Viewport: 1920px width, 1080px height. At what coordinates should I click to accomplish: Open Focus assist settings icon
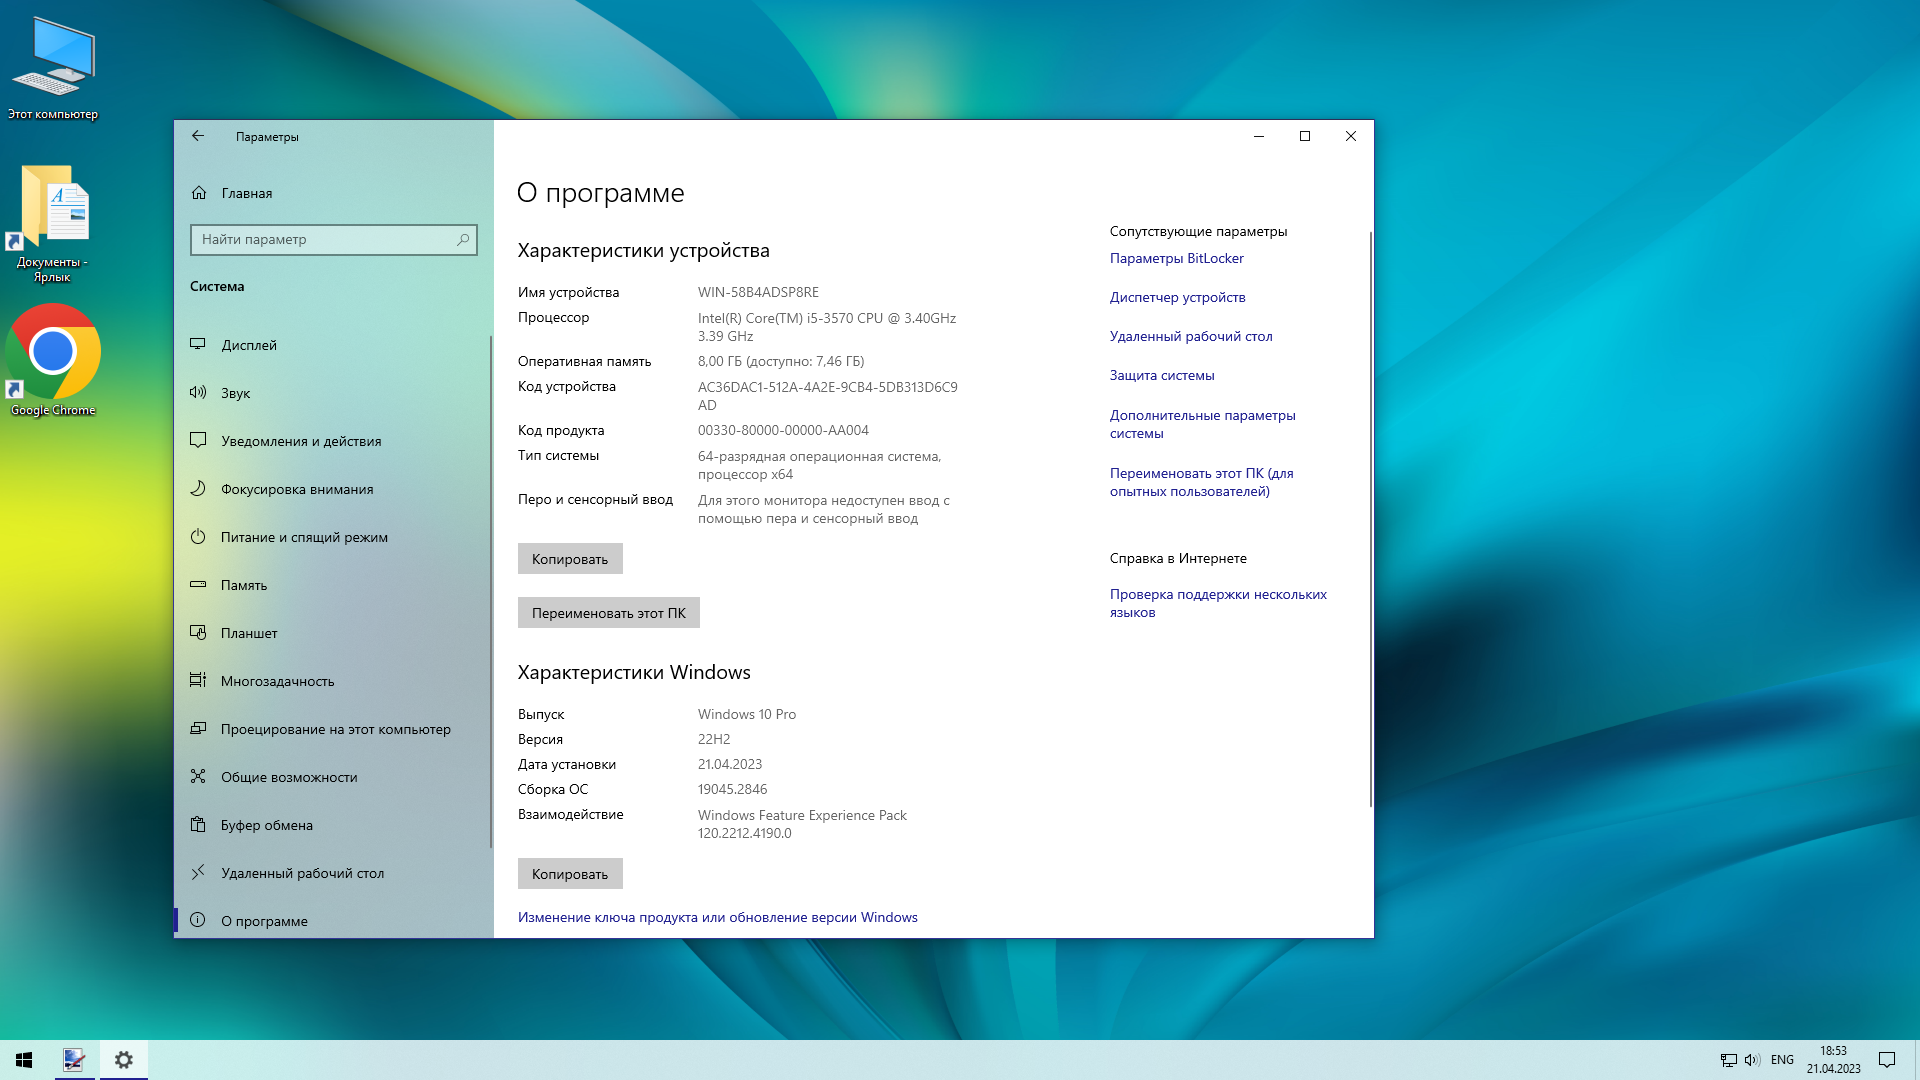pyautogui.click(x=198, y=488)
